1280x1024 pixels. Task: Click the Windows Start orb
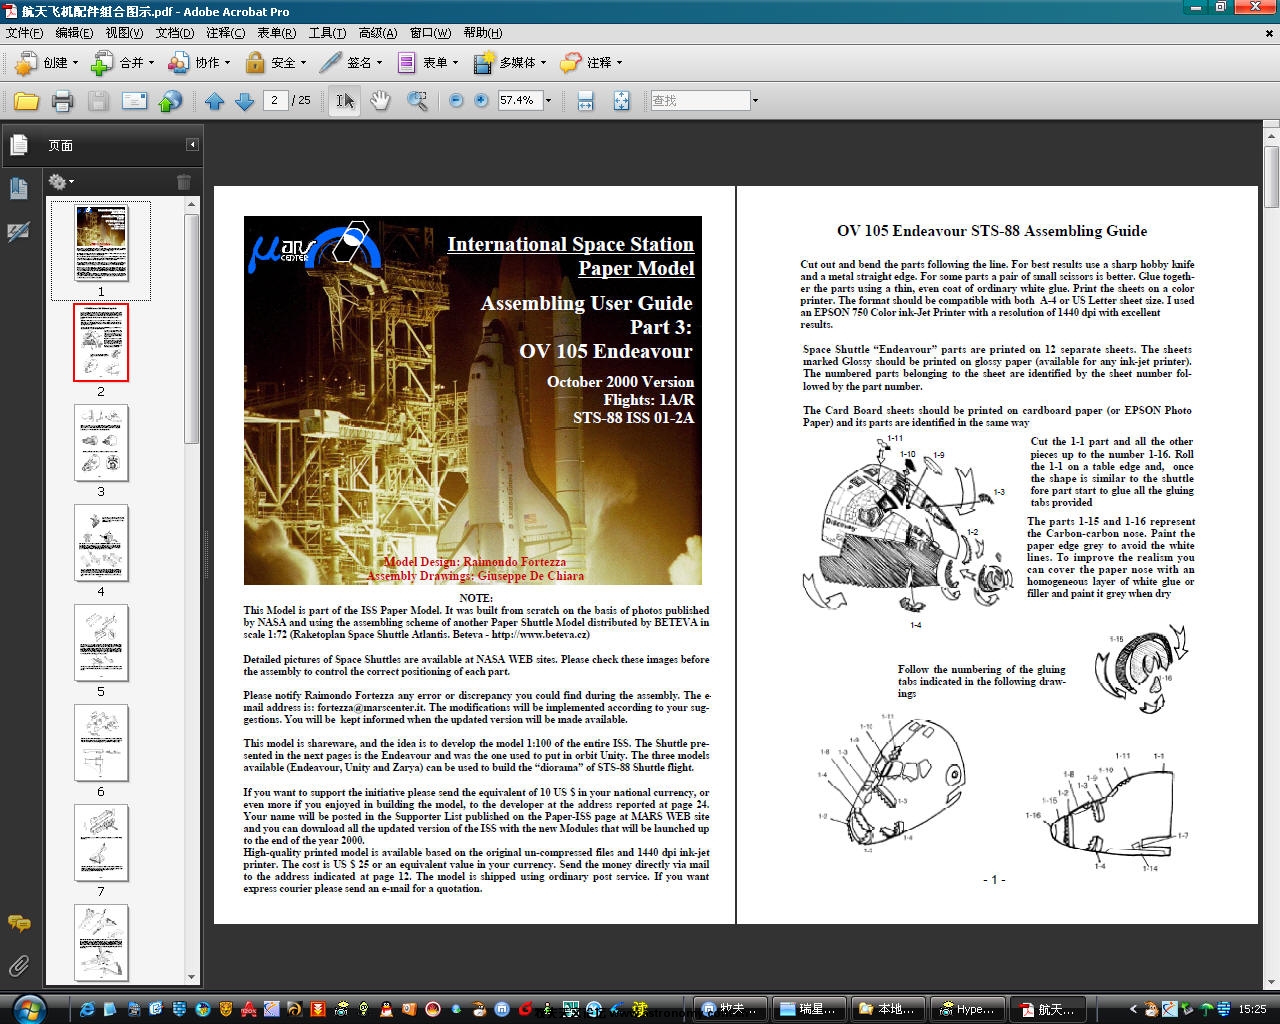point(28,1008)
